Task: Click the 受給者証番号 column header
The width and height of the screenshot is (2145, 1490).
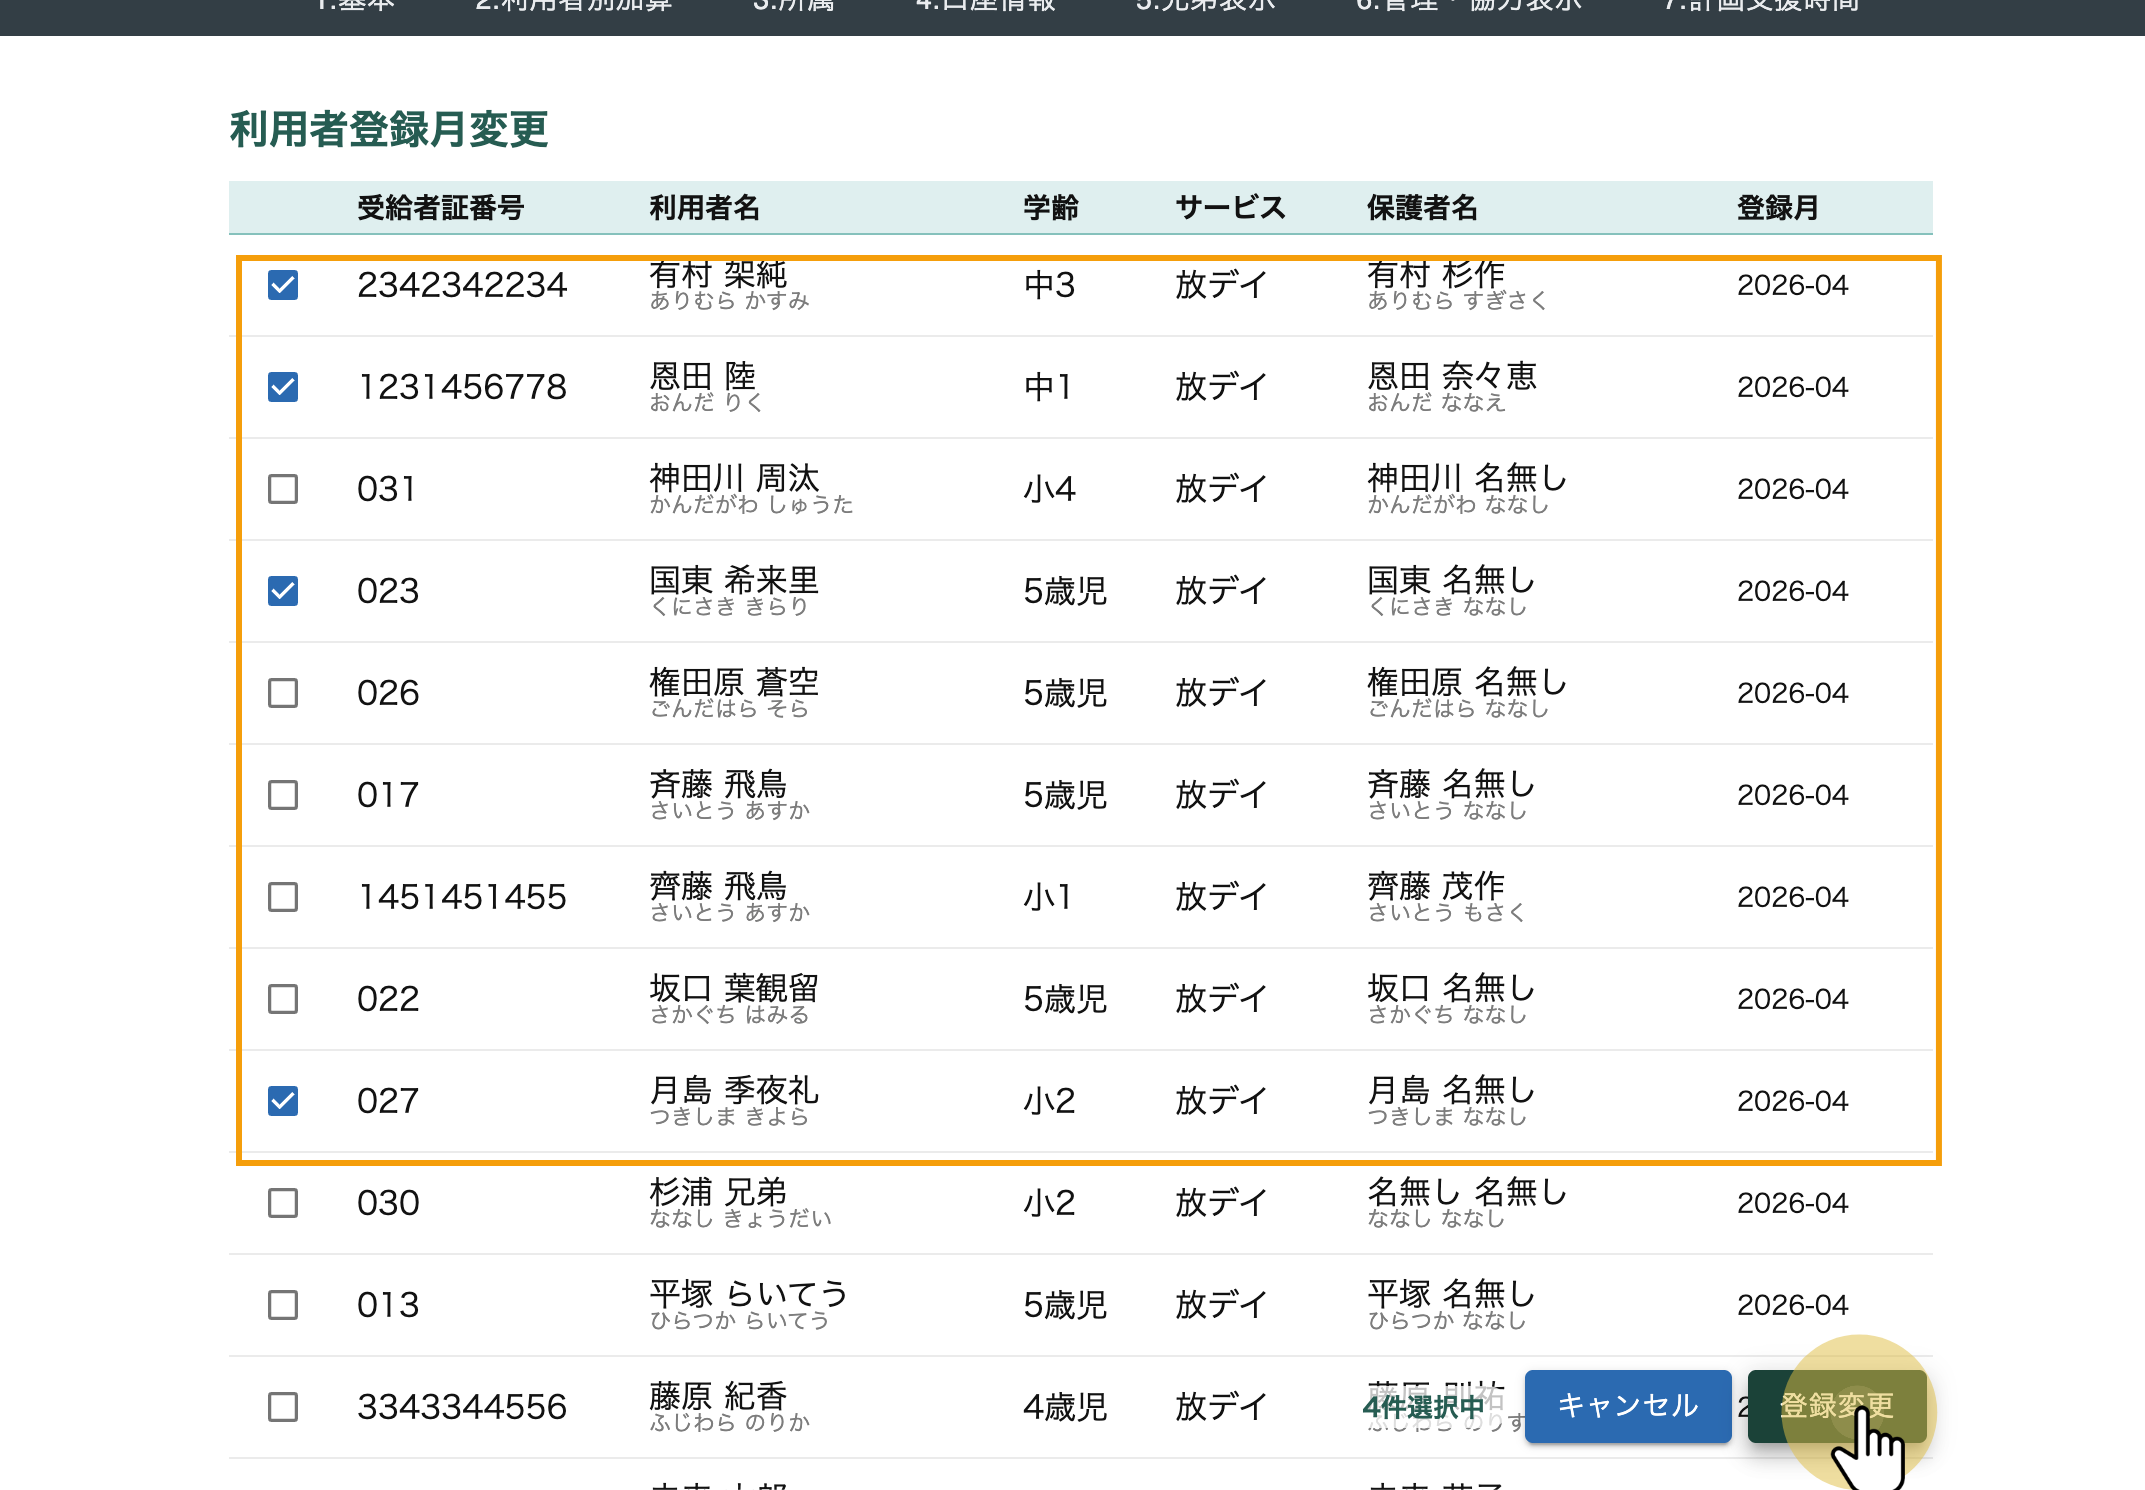Action: pyautogui.click(x=440, y=208)
